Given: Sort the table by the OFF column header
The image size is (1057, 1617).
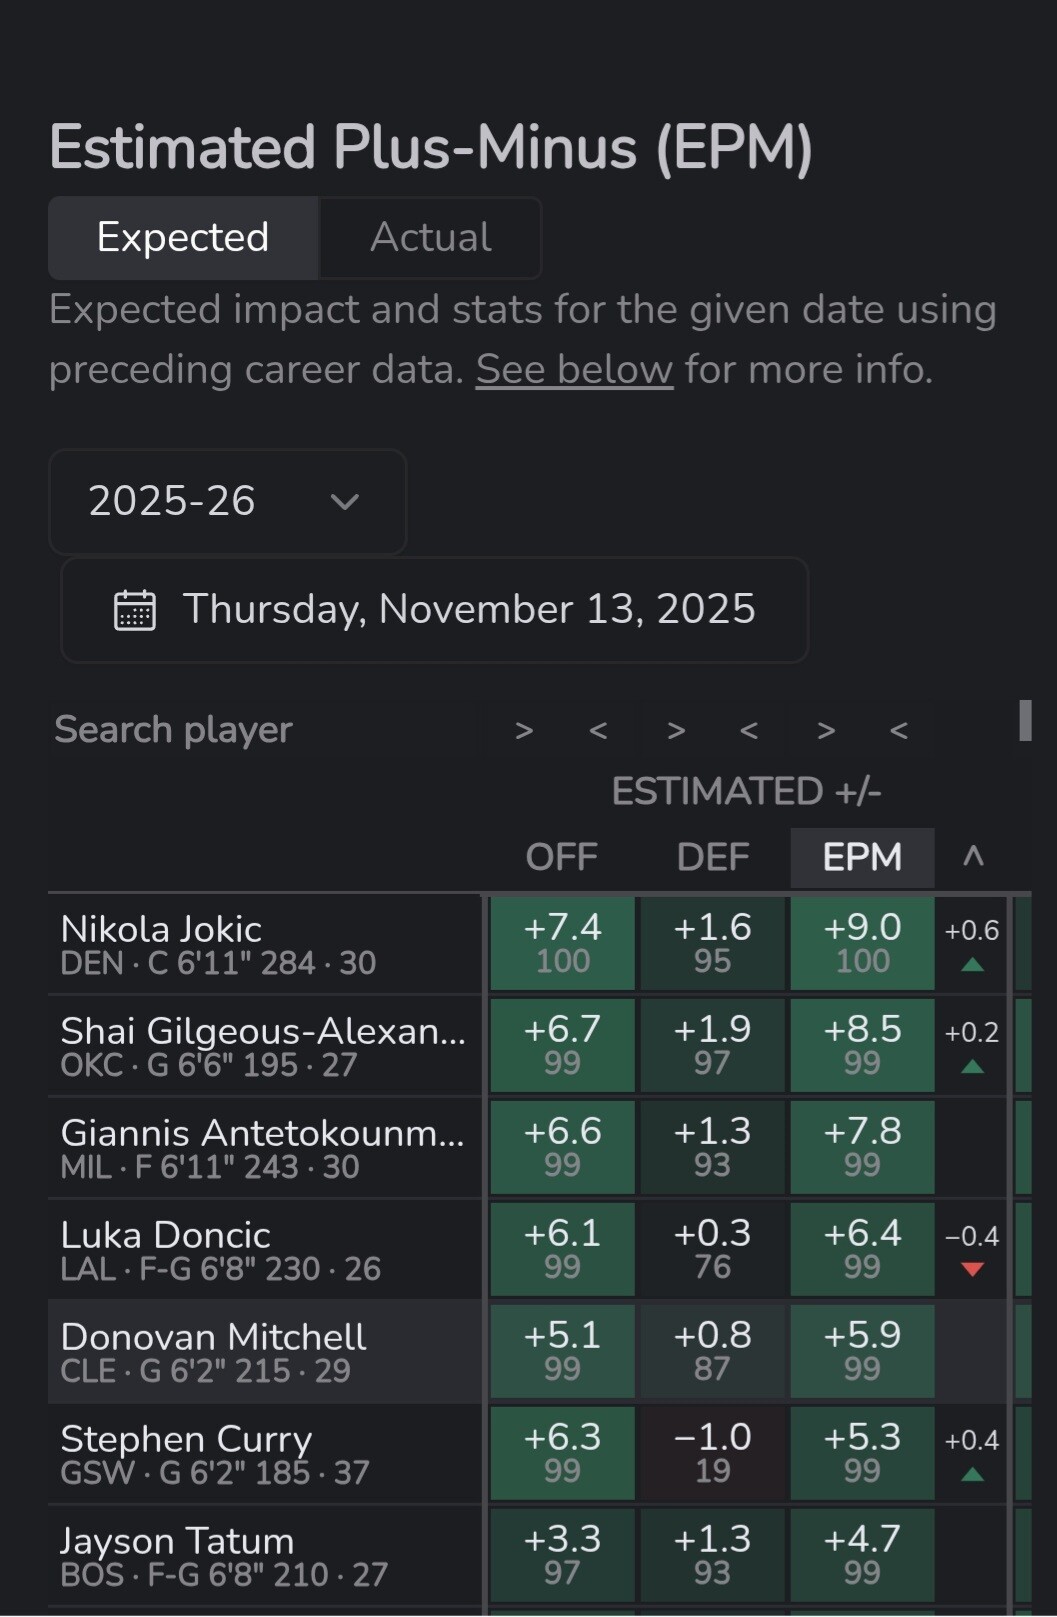Looking at the screenshot, I should click(x=562, y=857).
